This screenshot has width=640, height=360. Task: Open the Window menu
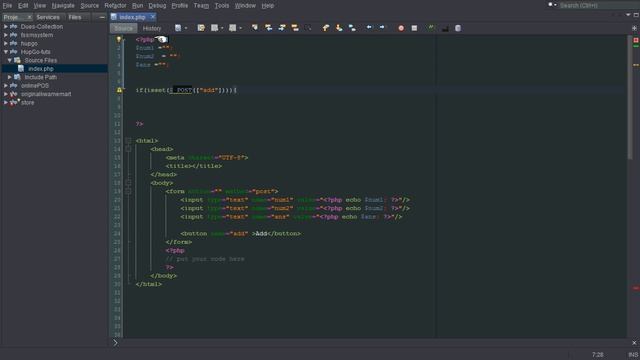[245, 6]
